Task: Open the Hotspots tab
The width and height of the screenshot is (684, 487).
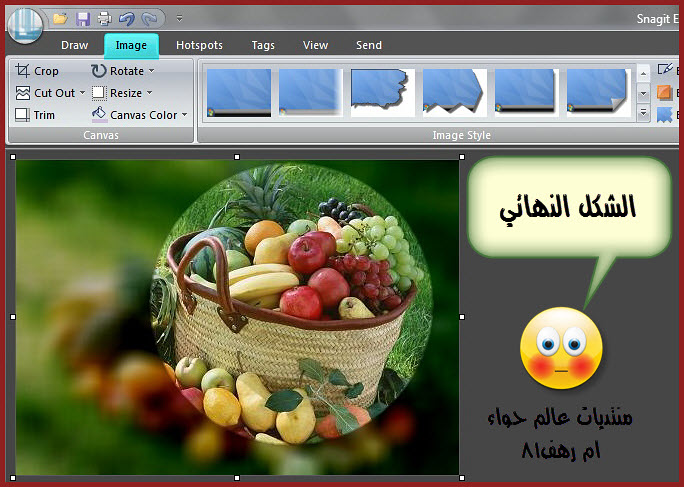Action: click(199, 45)
